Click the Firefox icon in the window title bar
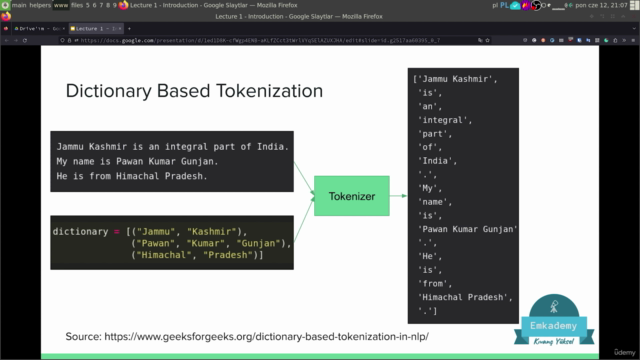 tap(6, 17)
